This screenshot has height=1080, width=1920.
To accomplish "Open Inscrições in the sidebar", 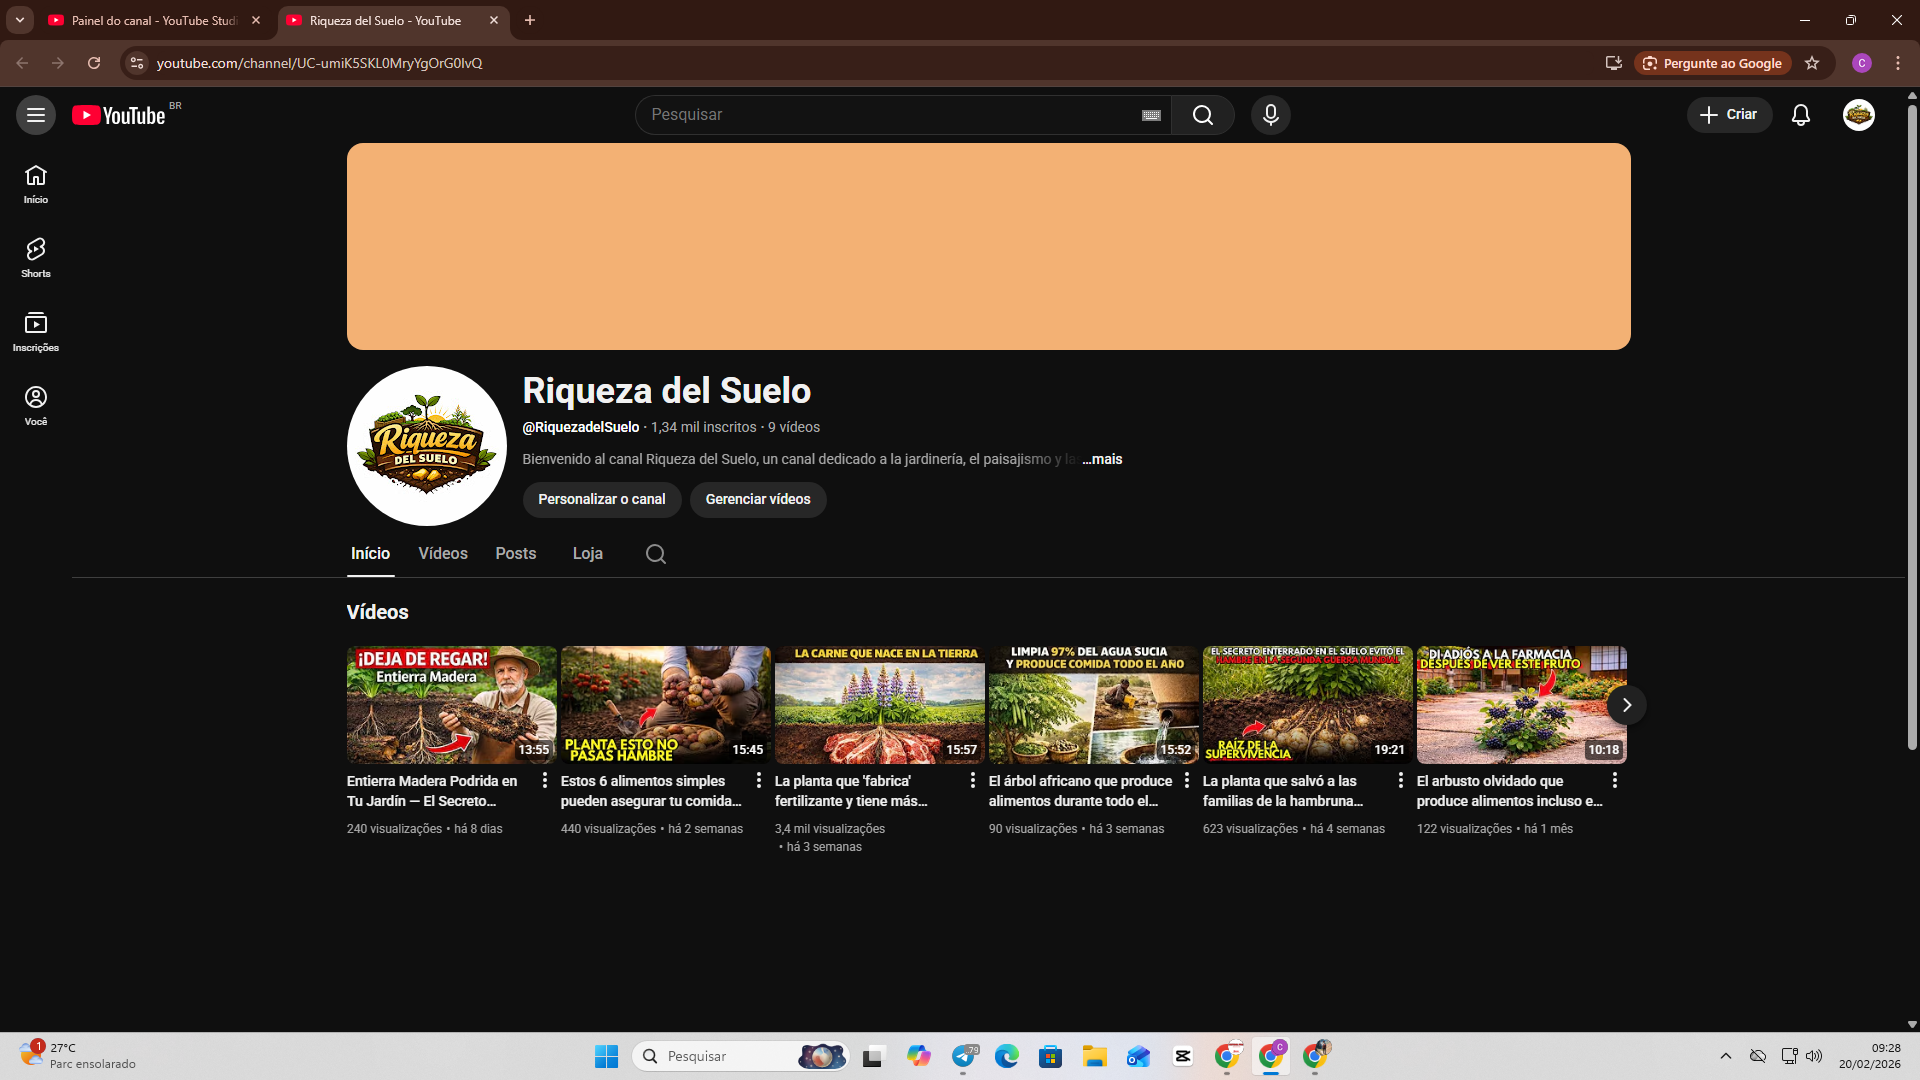I will pos(36,331).
